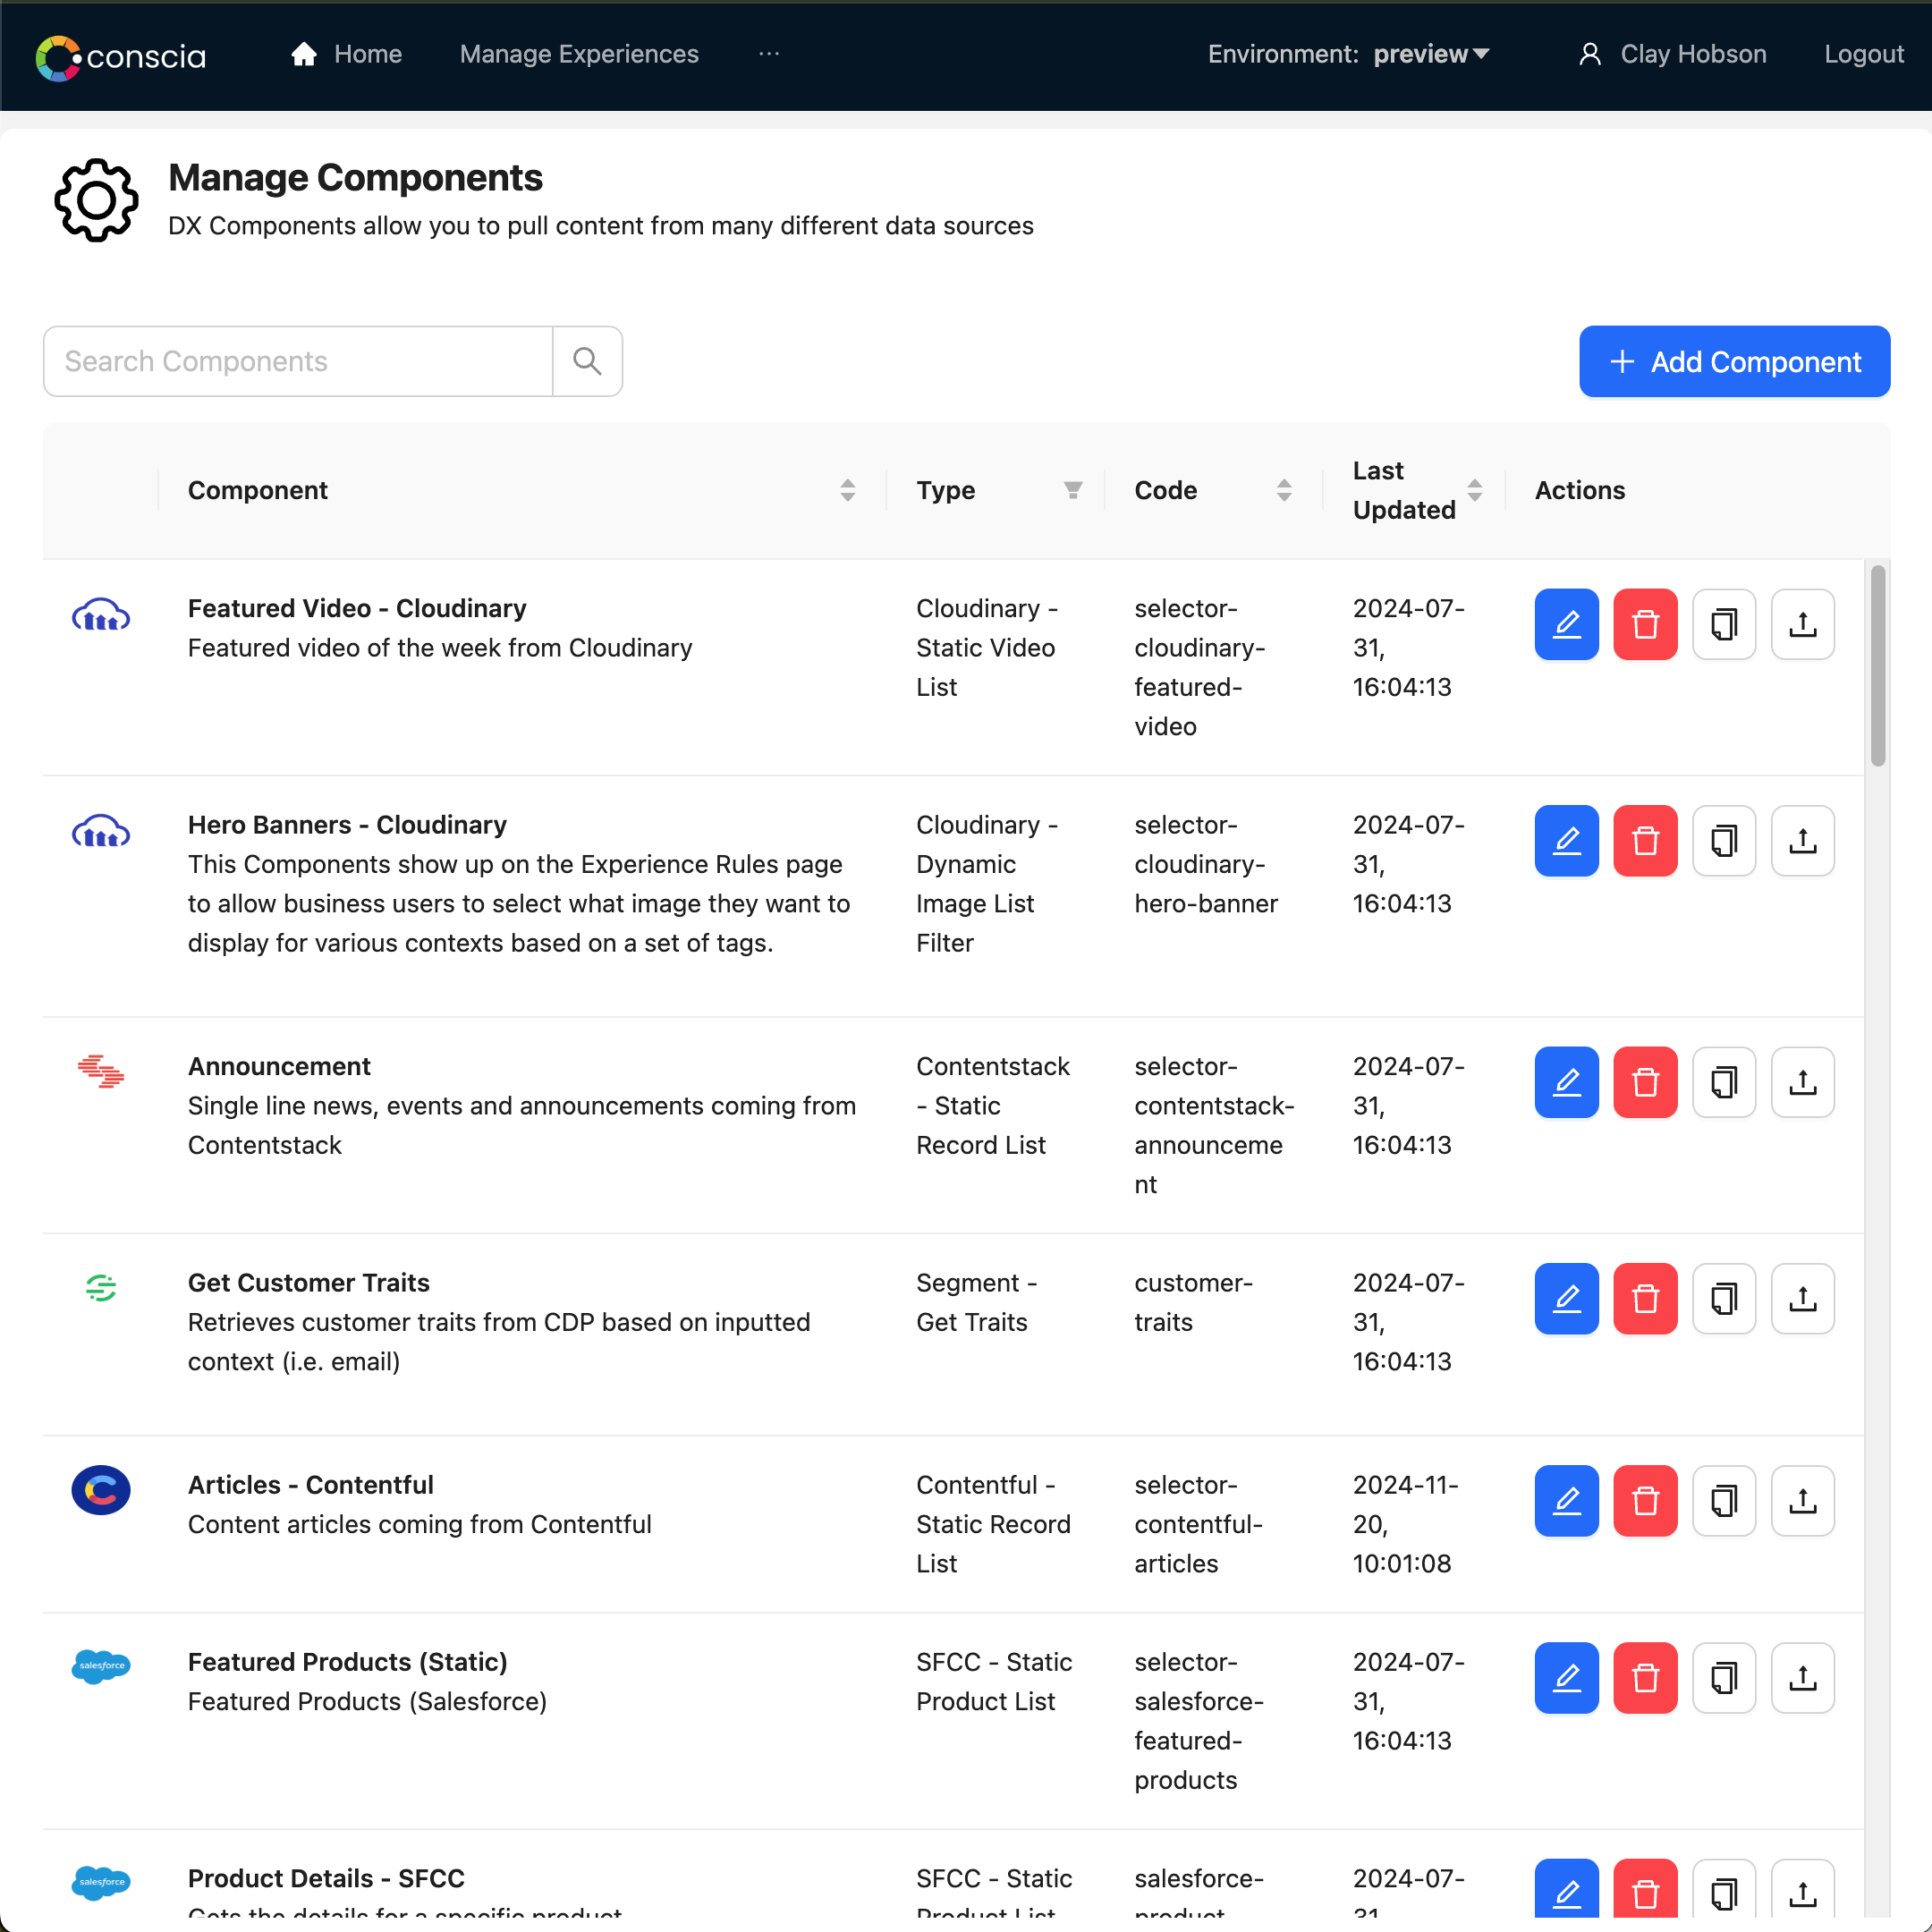
Task: Sort by the Component column arrows
Action: tap(847, 490)
